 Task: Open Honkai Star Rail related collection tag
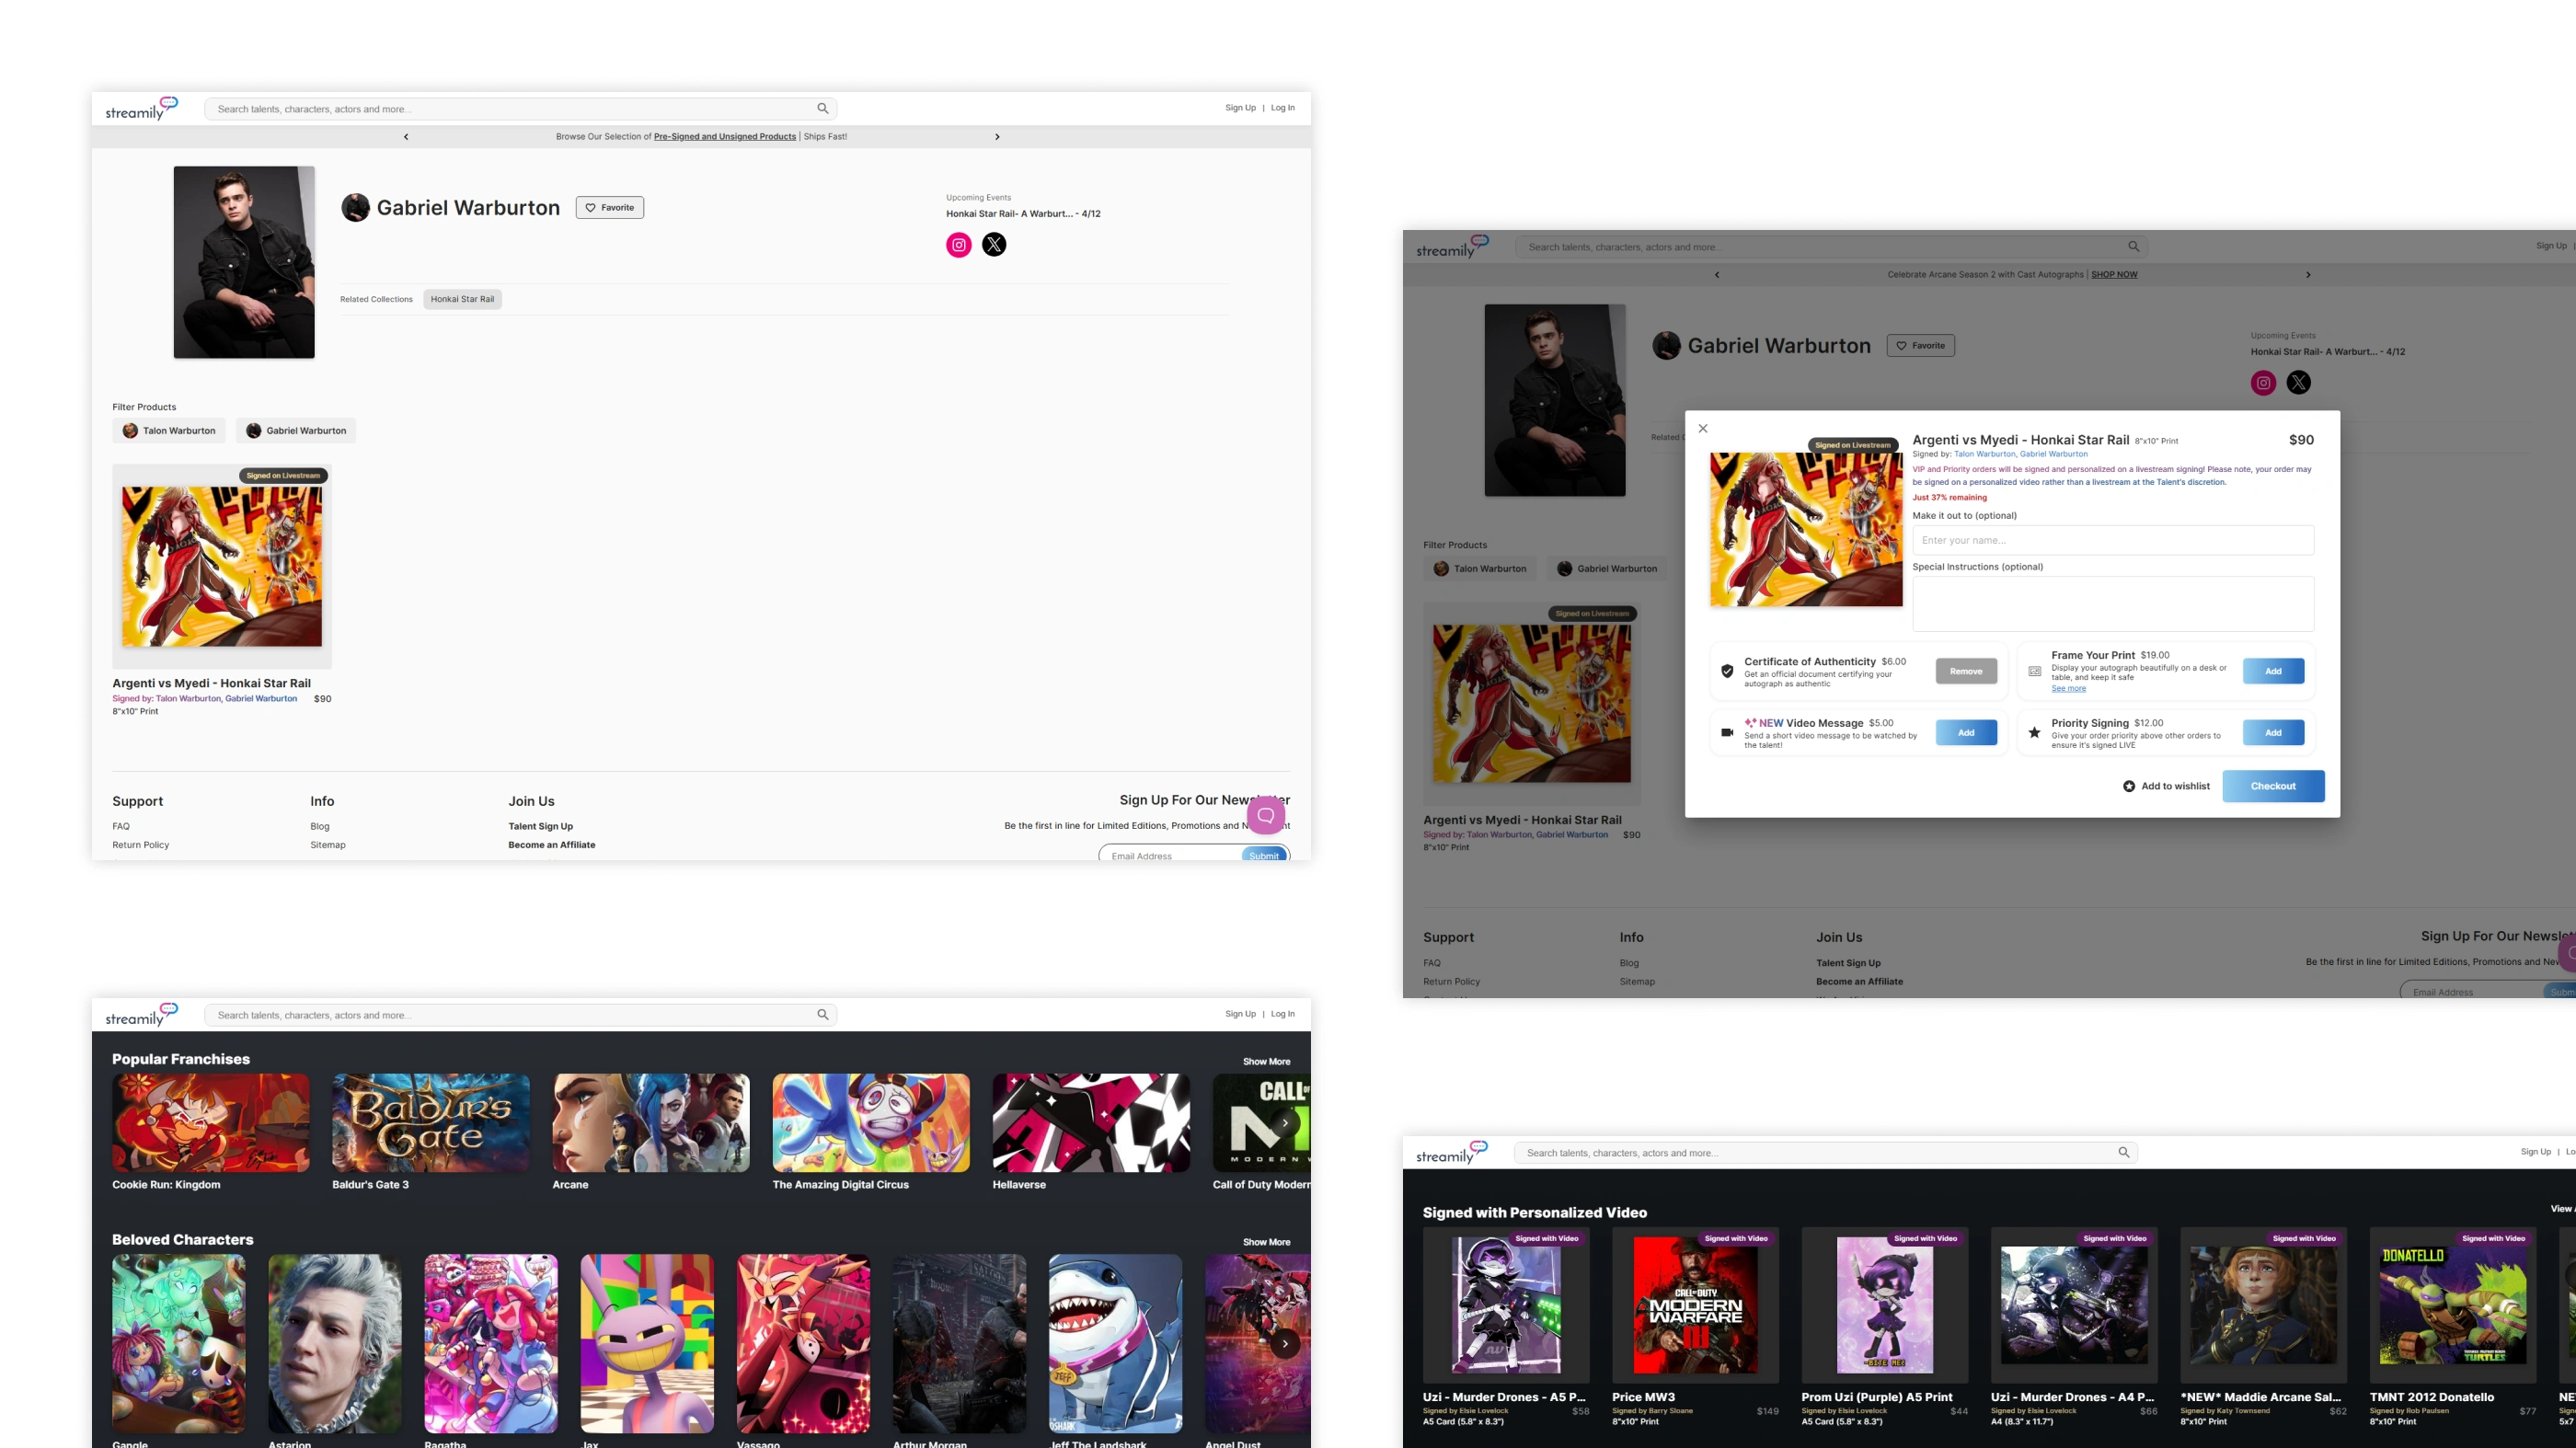point(462,299)
